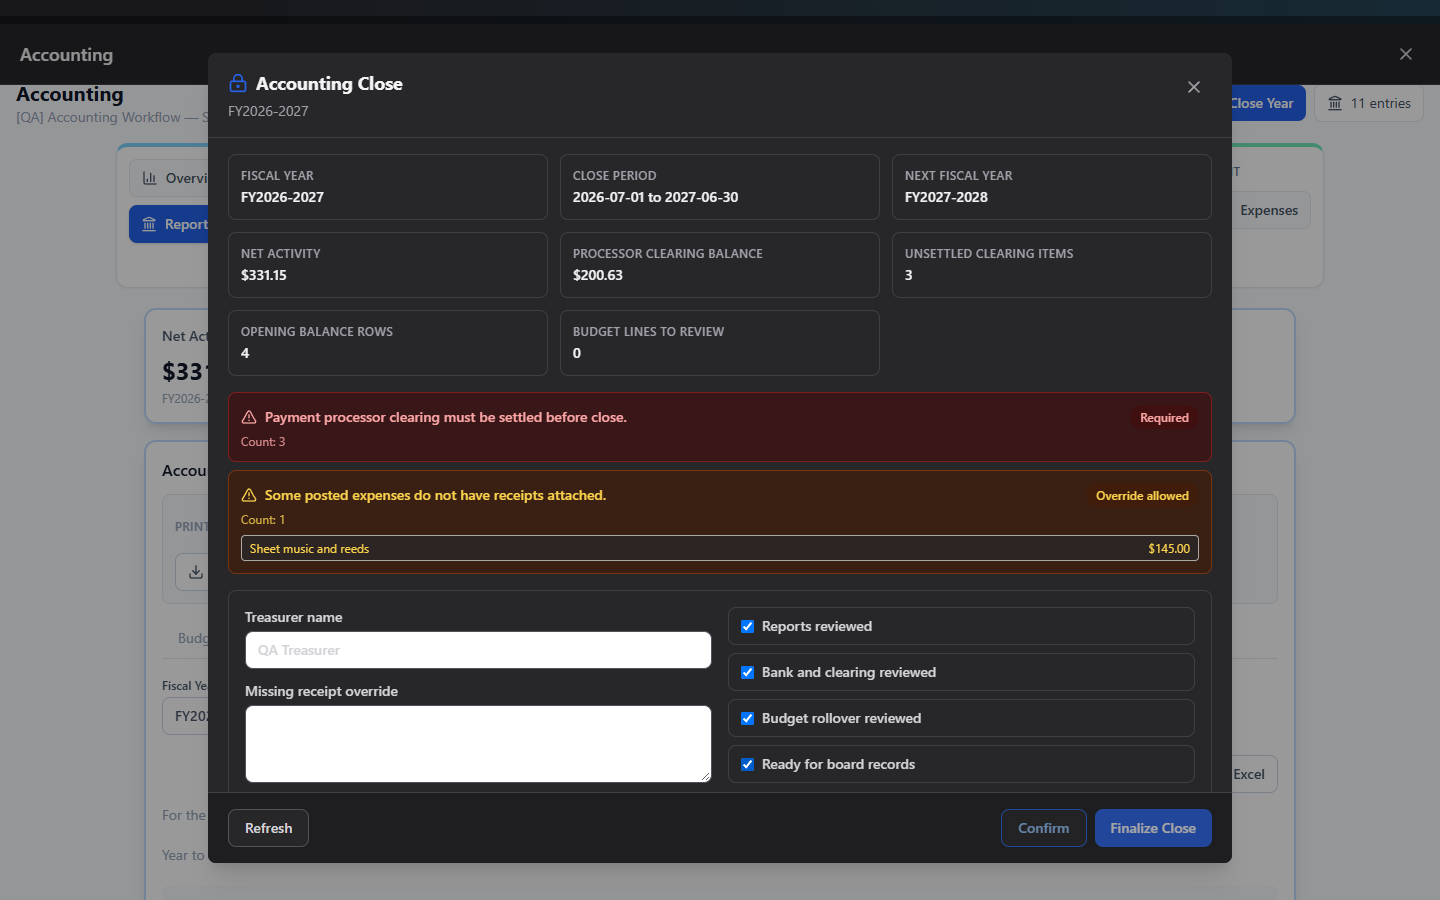The image size is (1440, 900).
Task: Click the Accounting title in the top bar
Action: coord(66,55)
